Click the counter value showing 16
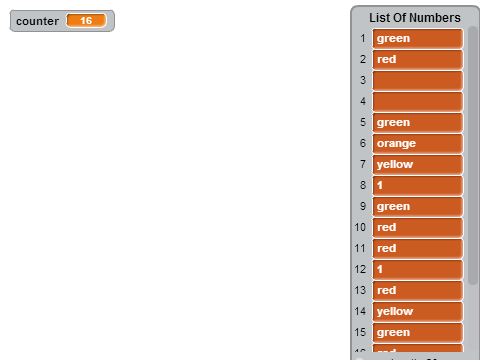Image resolution: width=480 pixels, height=360 pixels. point(86,21)
